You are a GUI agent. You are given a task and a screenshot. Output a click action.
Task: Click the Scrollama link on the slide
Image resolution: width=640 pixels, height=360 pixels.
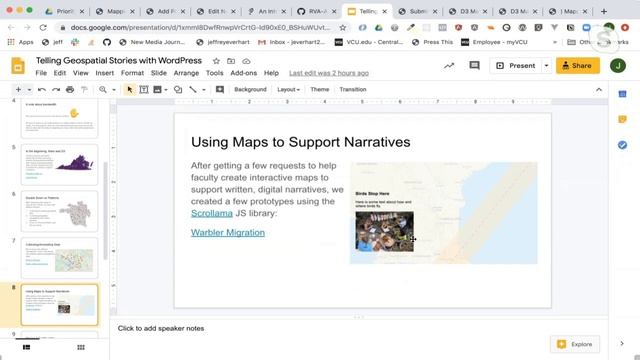pos(212,213)
